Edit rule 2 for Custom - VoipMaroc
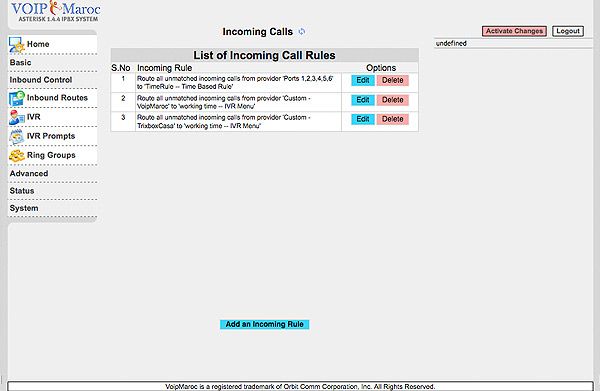600x391 pixels. [x=363, y=100]
